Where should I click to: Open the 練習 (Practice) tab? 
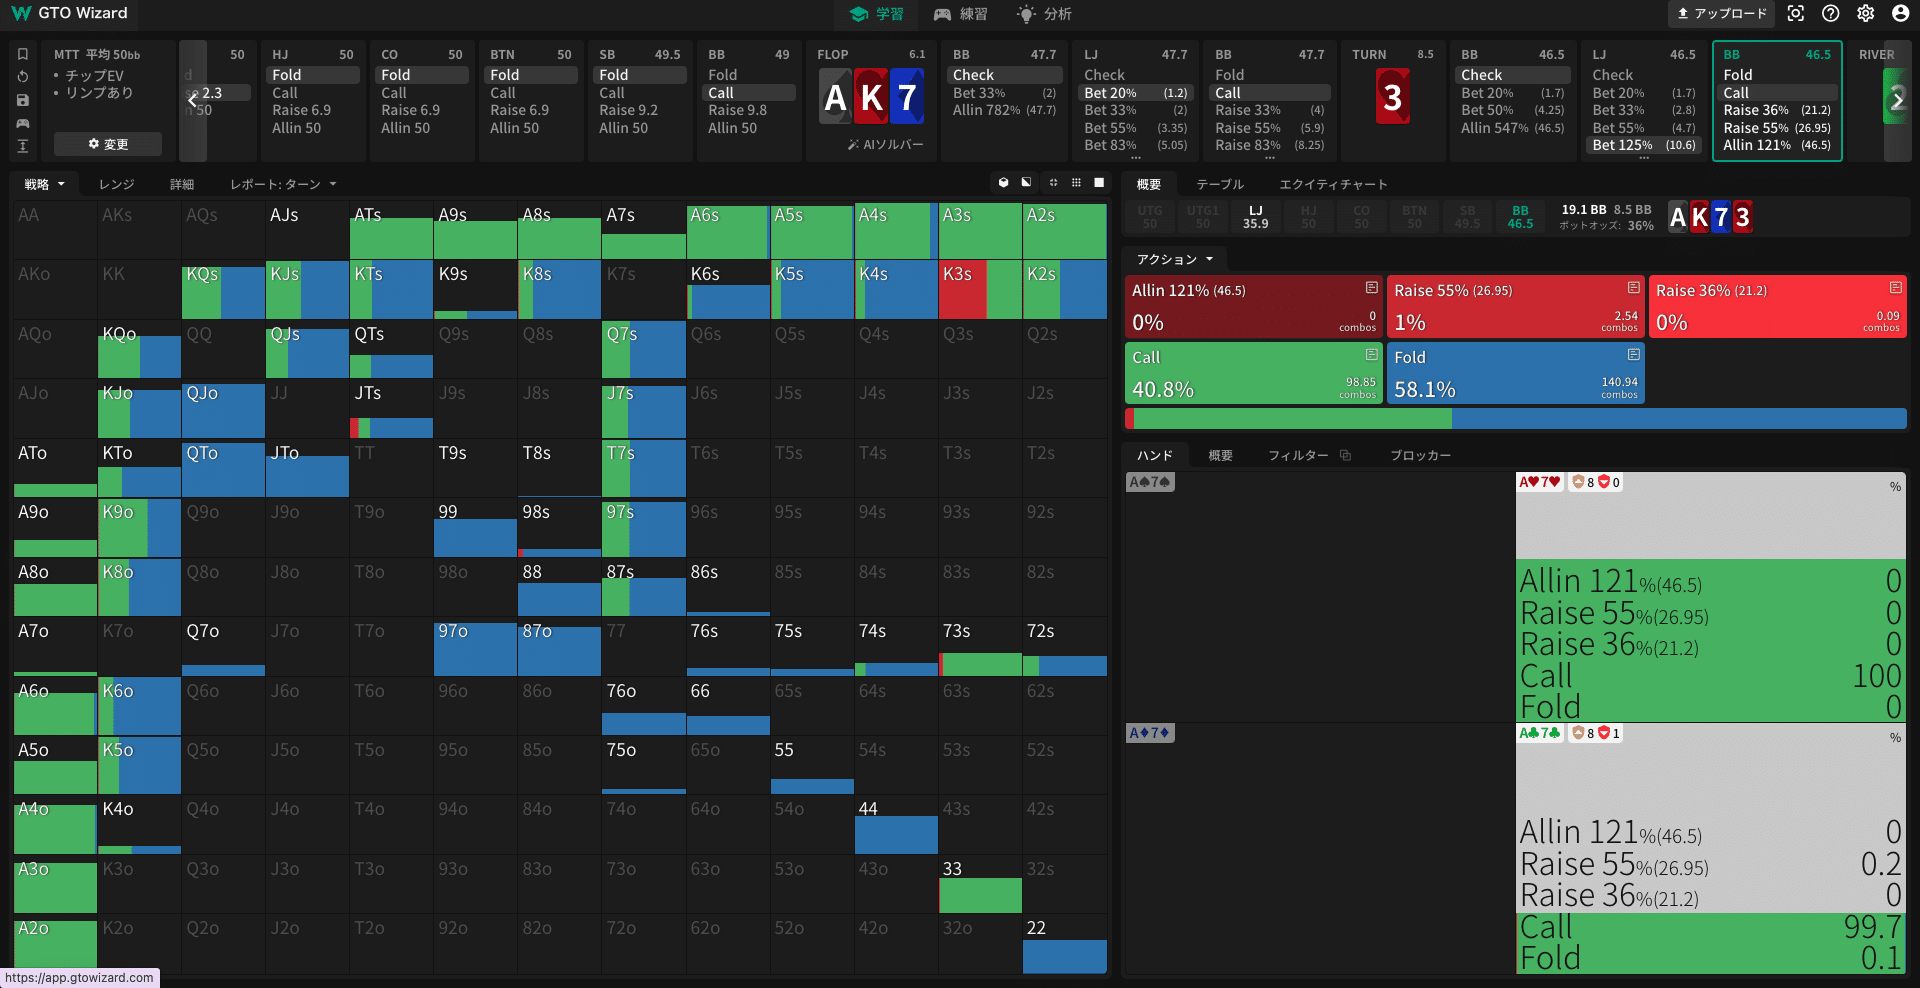tap(960, 14)
